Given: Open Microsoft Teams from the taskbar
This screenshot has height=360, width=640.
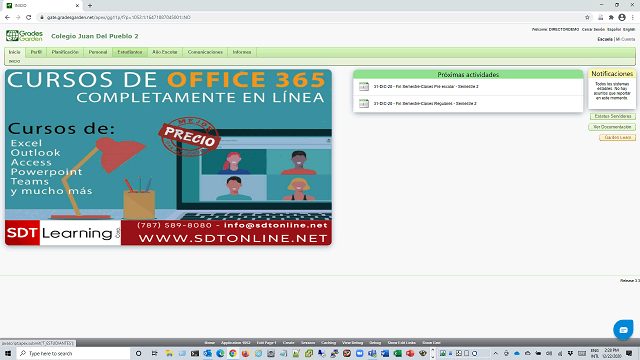Looking at the screenshot, I should (x=372, y=353).
